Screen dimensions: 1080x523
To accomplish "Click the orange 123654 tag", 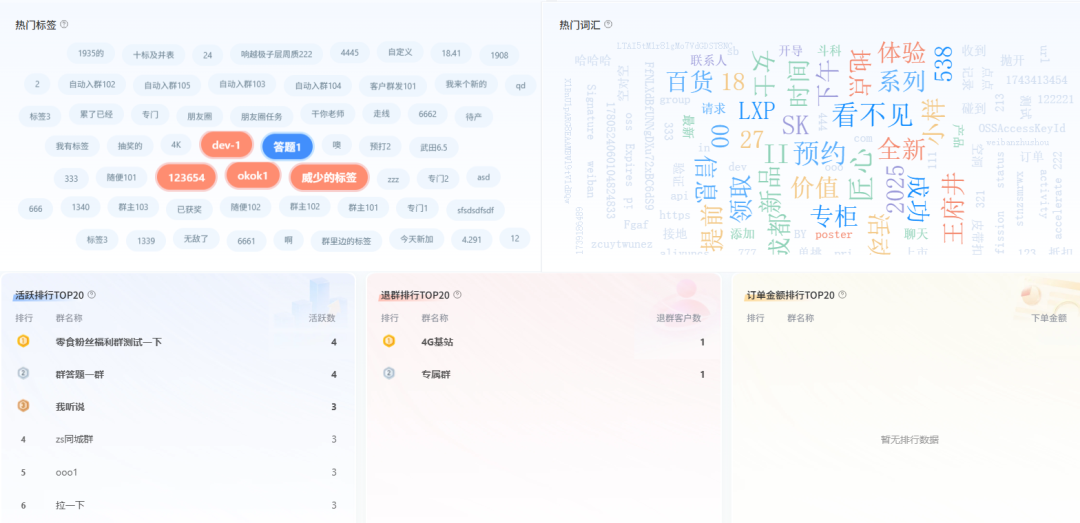I will click(x=186, y=178).
